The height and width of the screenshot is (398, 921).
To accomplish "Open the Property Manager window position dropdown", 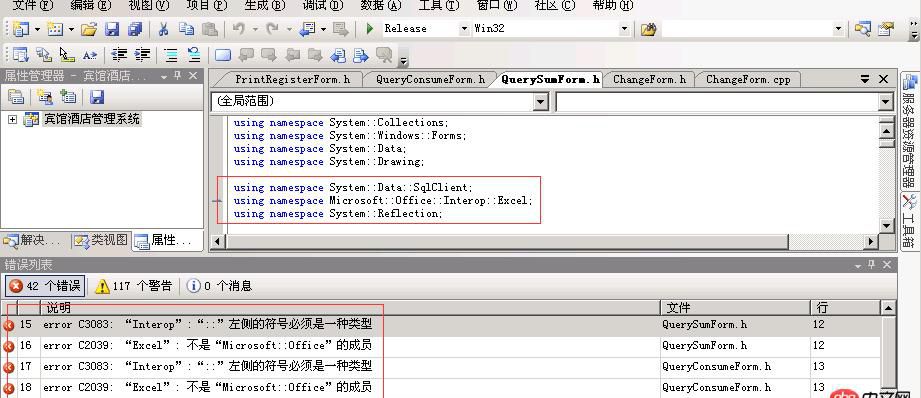I will pyautogui.click(x=163, y=76).
